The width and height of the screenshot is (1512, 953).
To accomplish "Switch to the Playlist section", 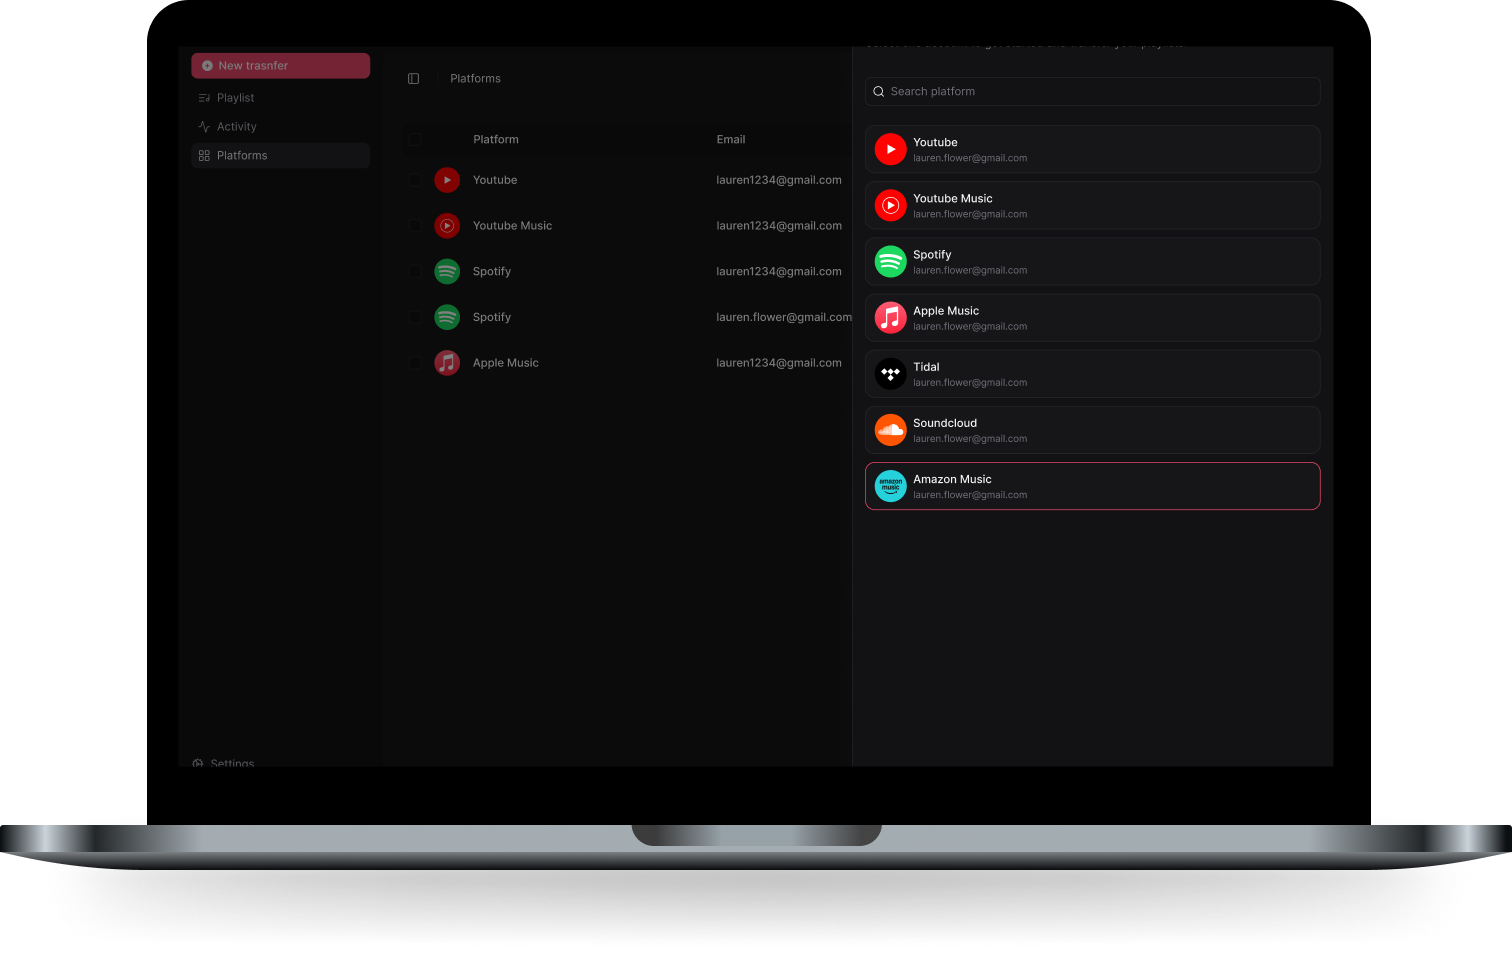I will click(x=235, y=97).
